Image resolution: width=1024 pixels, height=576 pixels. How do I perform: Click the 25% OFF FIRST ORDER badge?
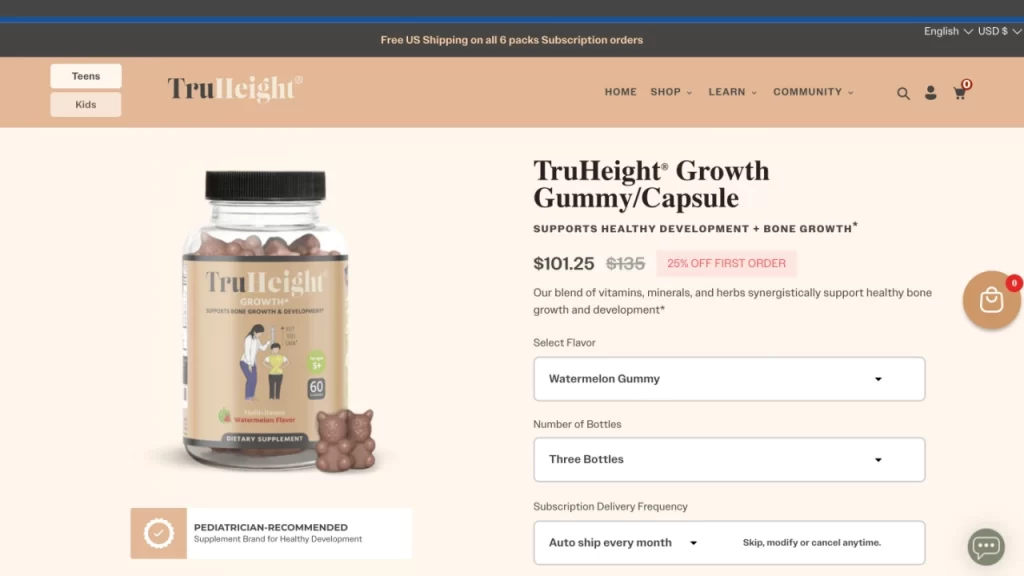click(x=726, y=263)
